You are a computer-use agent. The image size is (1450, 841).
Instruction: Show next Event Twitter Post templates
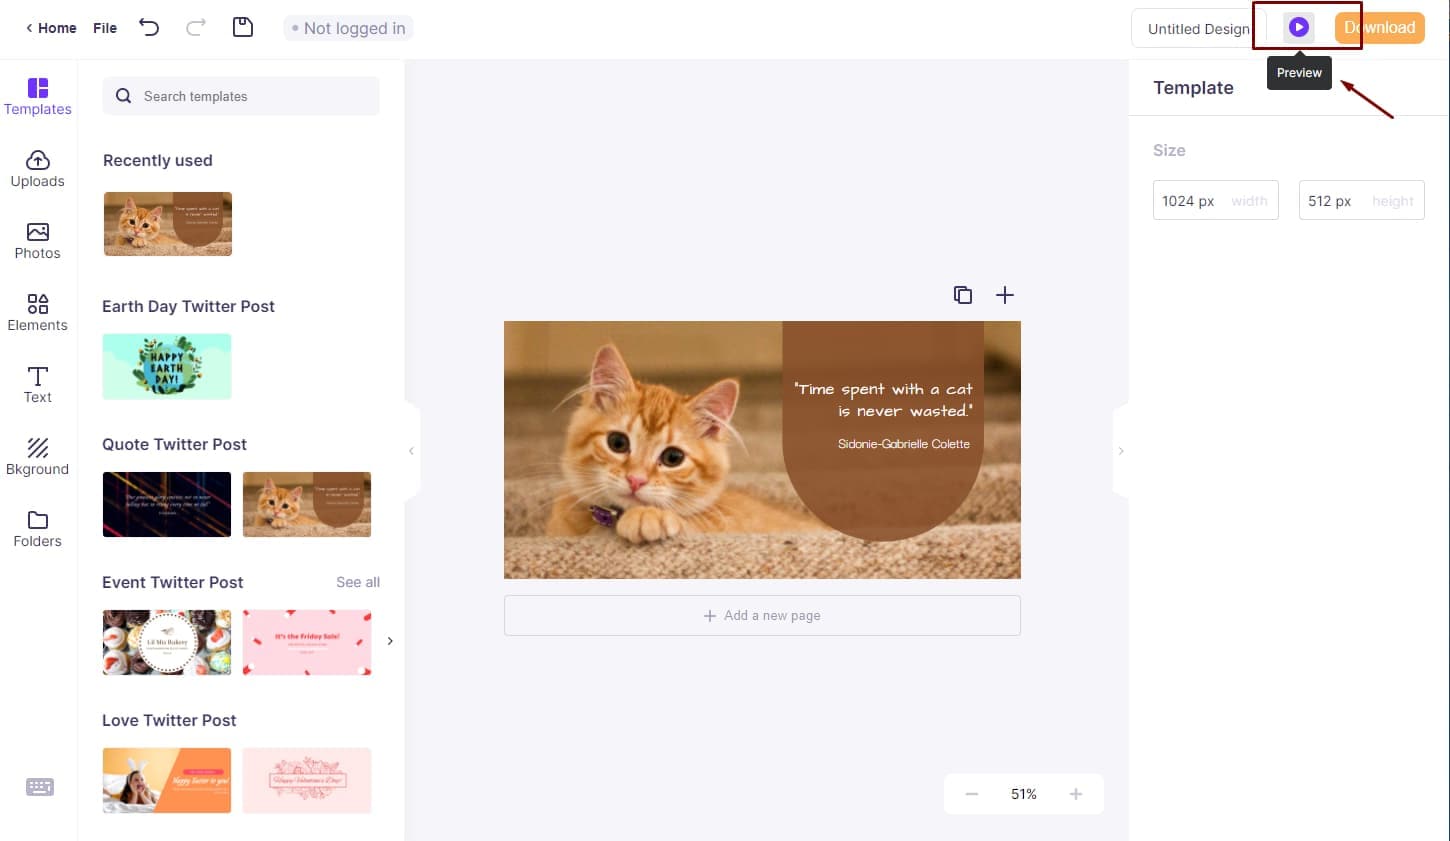click(390, 641)
